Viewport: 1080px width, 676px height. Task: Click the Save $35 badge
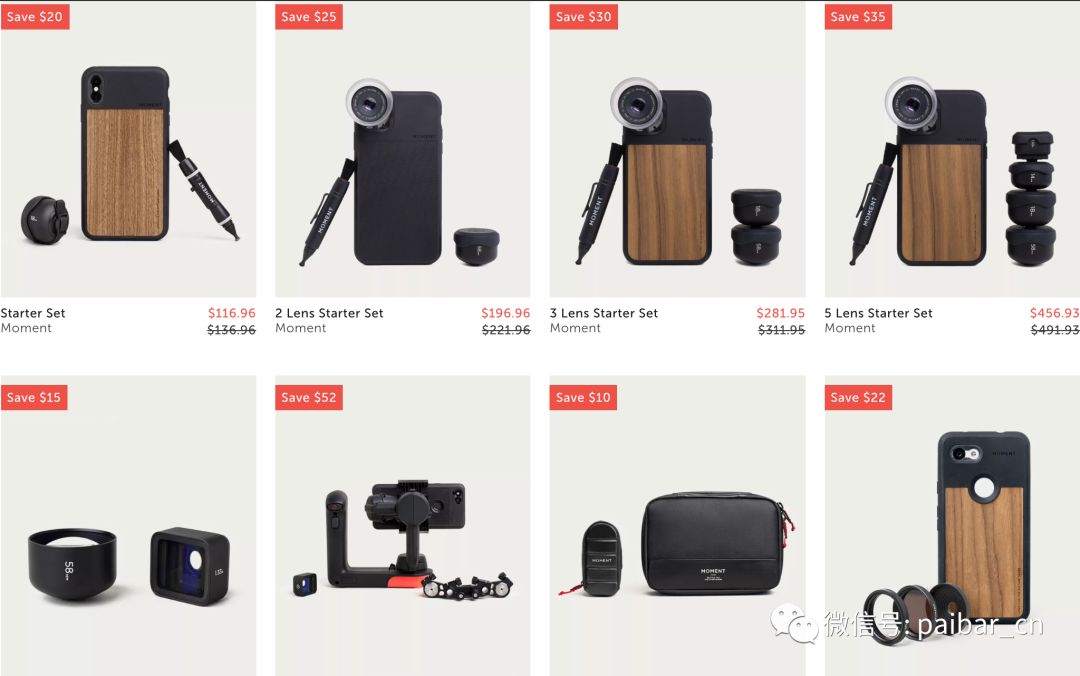858,17
